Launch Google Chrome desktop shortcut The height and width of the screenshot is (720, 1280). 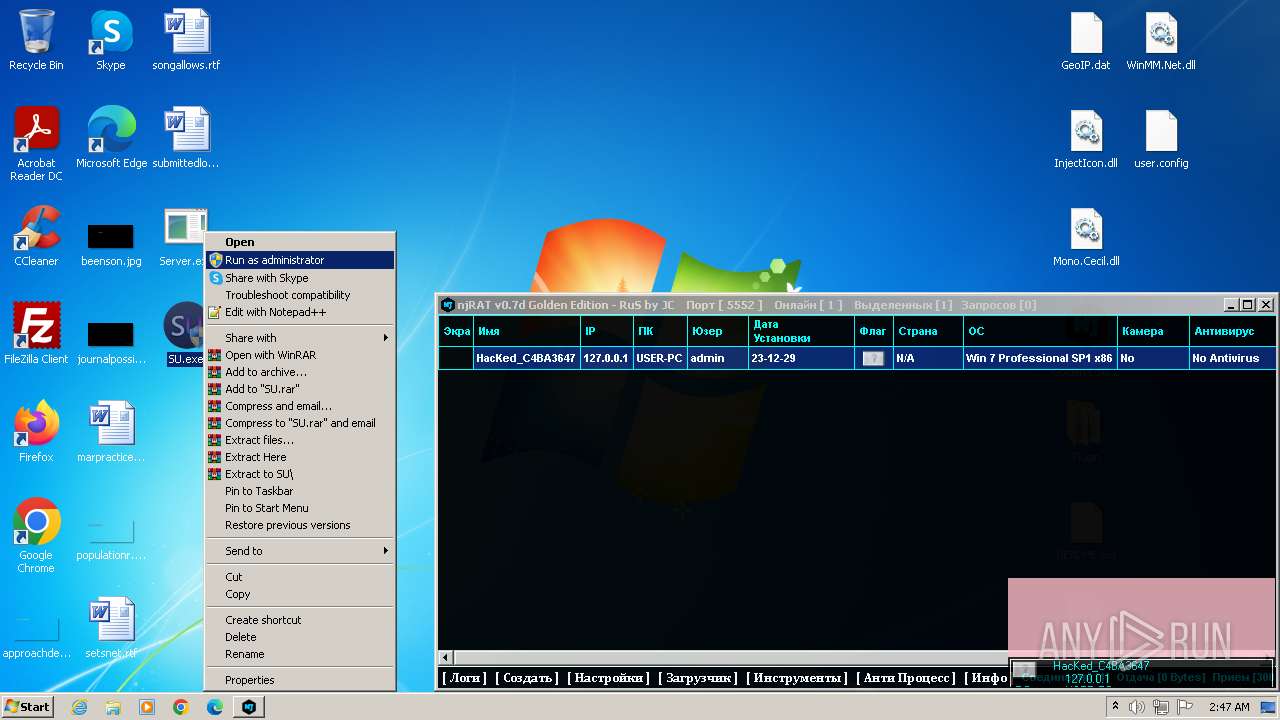36,536
